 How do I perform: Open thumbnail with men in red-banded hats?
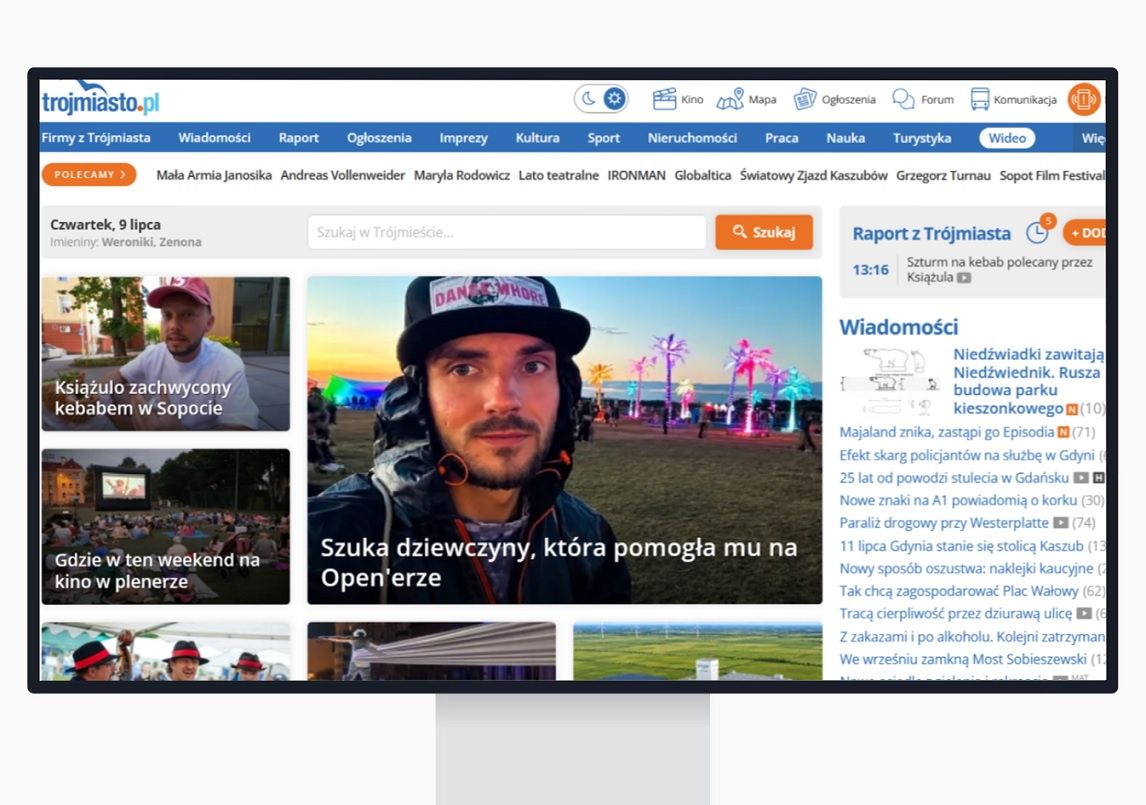(x=166, y=651)
